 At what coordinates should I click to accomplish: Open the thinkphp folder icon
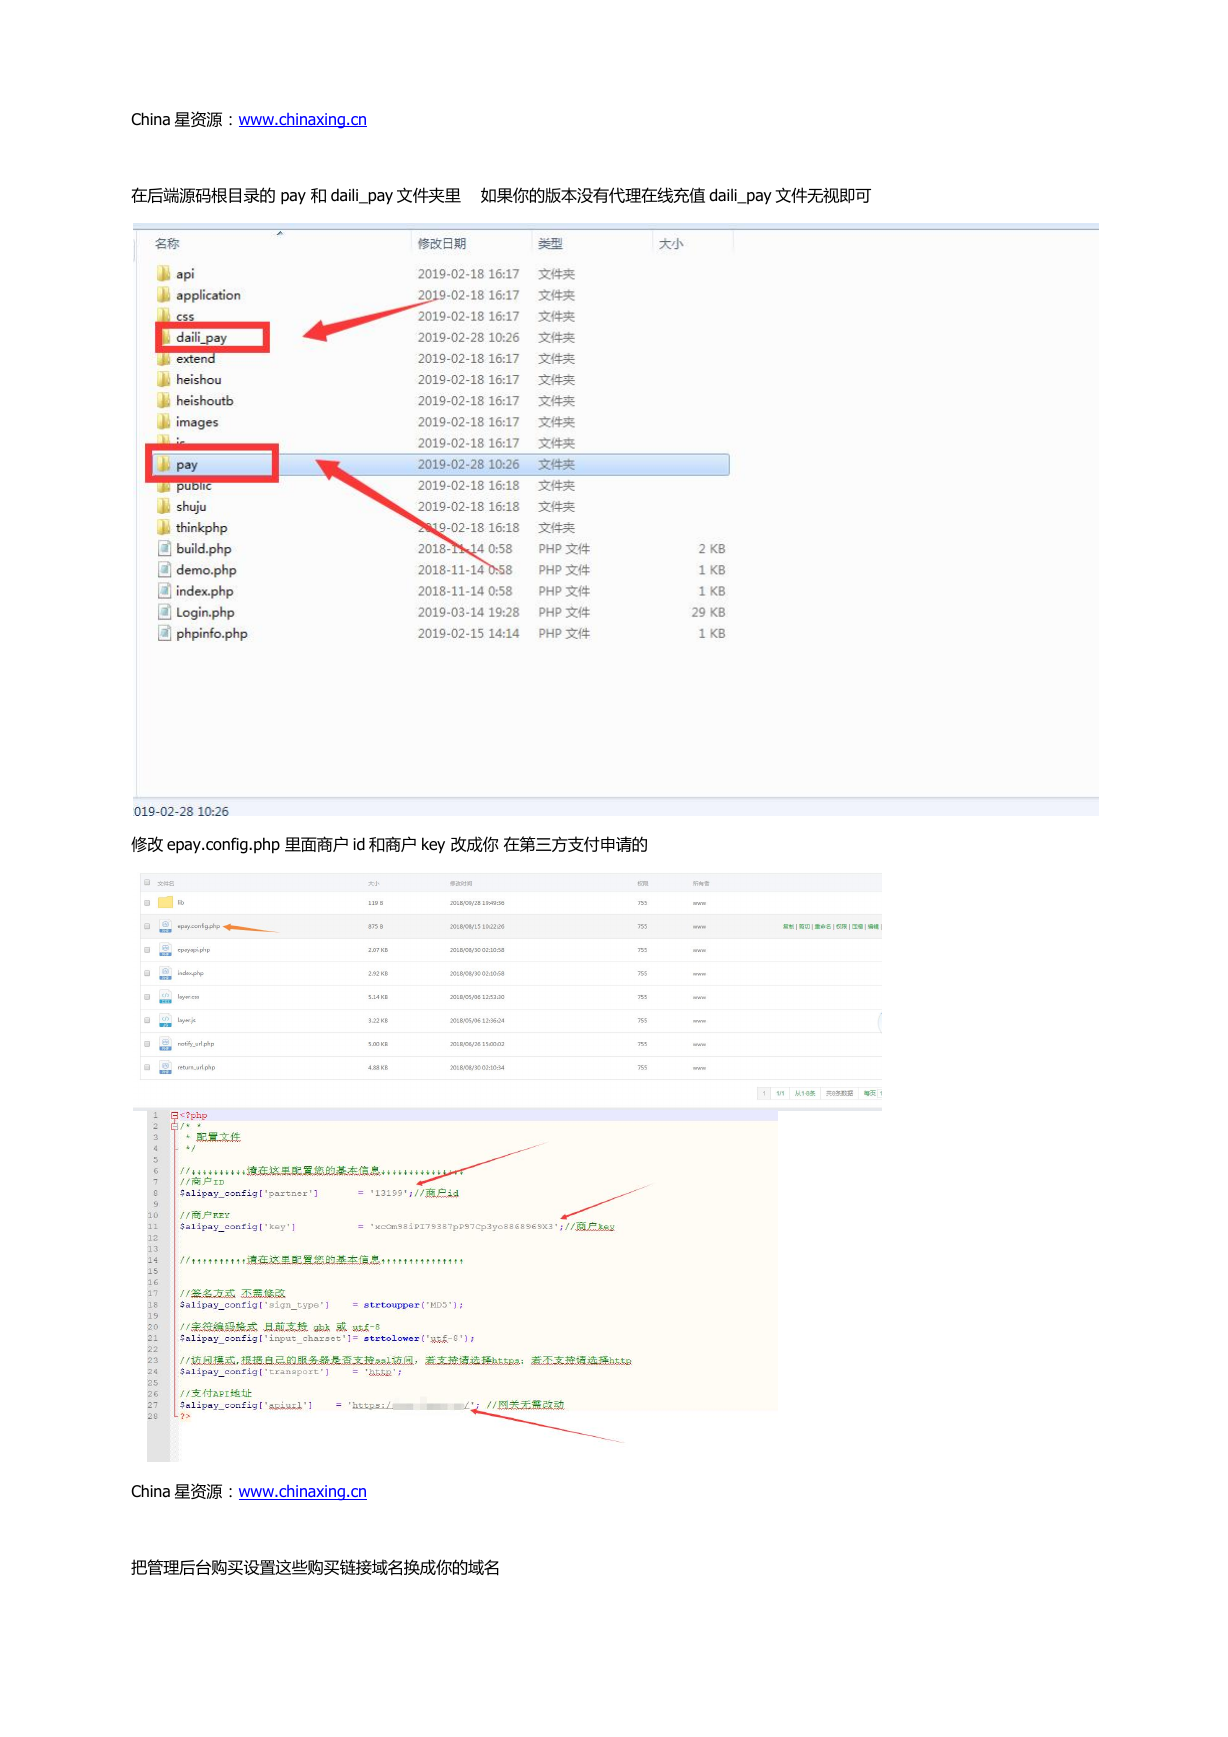[163, 527]
